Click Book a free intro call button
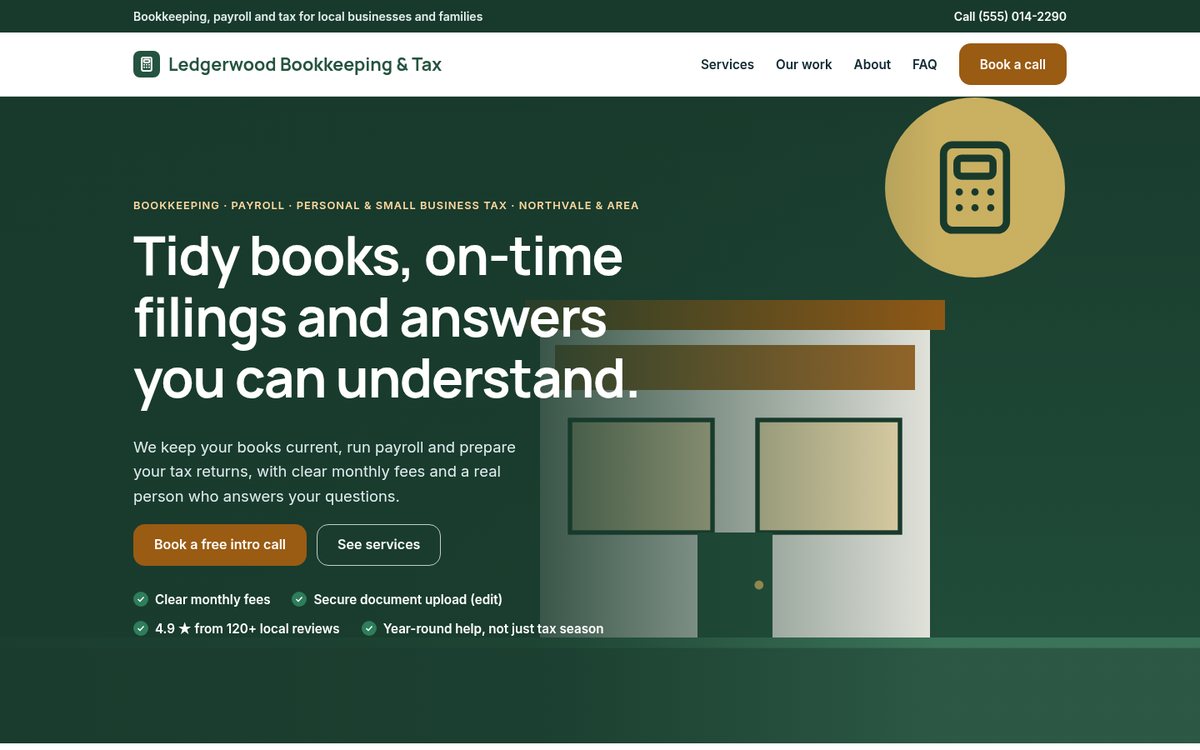The height and width of the screenshot is (750, 1200). 220,545
